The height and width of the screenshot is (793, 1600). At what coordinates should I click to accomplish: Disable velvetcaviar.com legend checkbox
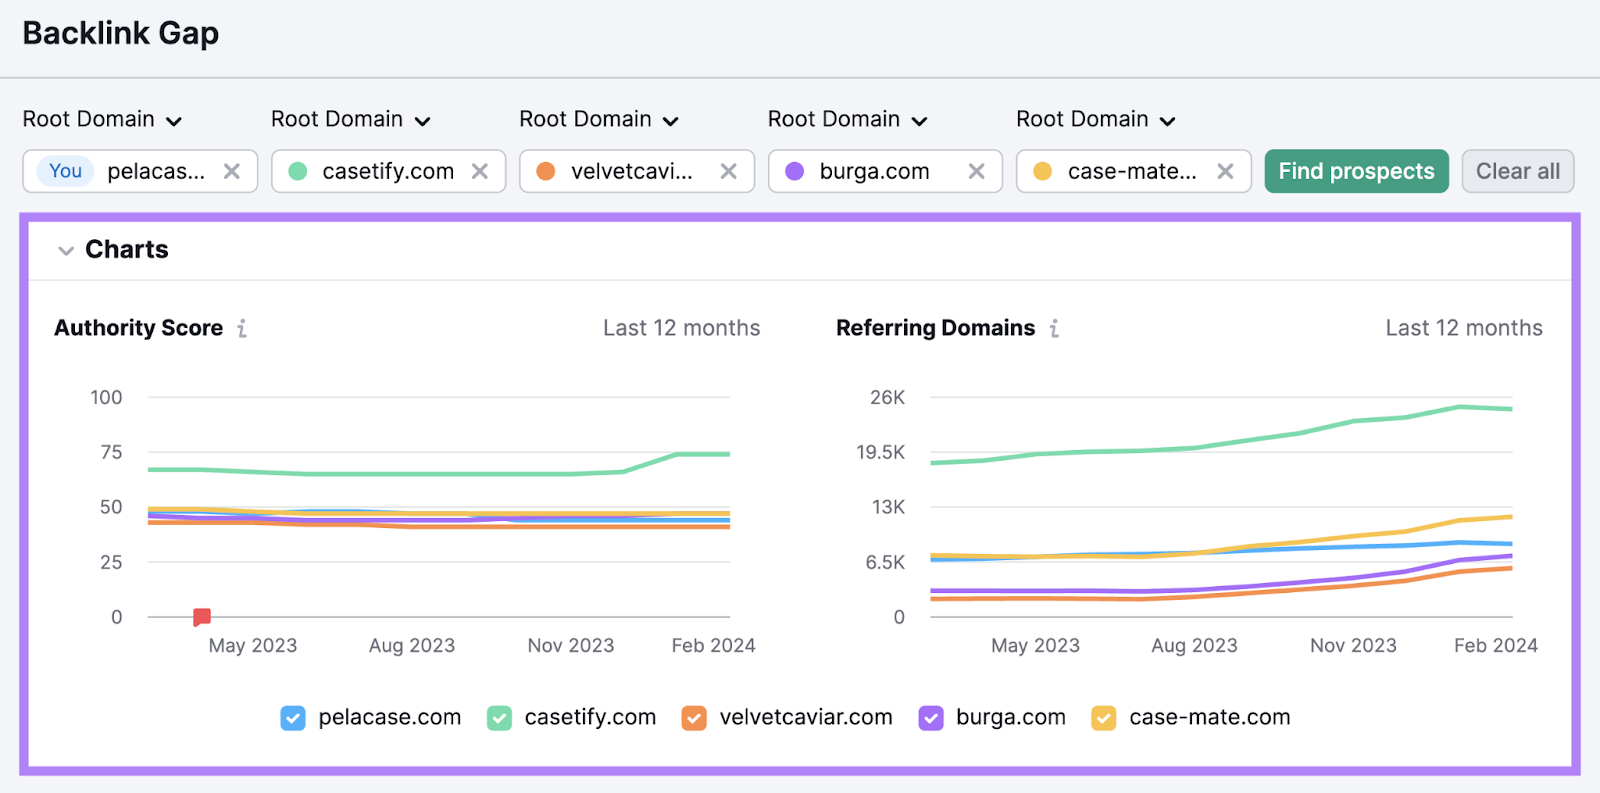click(694, 718)
